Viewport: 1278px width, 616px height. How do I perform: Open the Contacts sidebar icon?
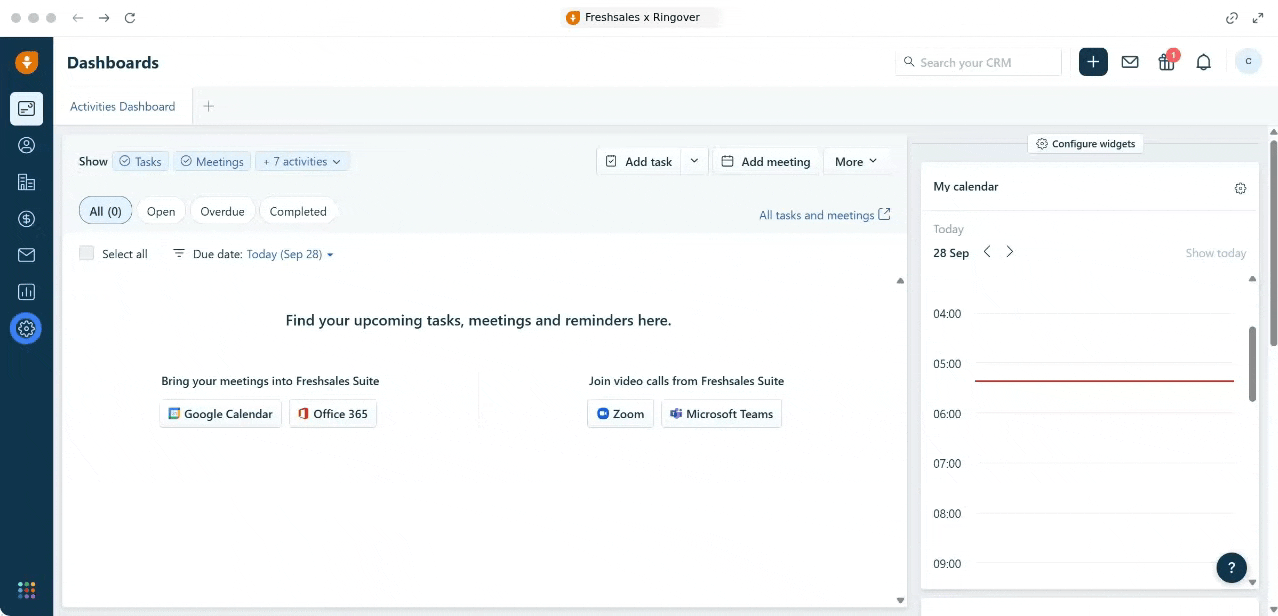pos(26,145)
